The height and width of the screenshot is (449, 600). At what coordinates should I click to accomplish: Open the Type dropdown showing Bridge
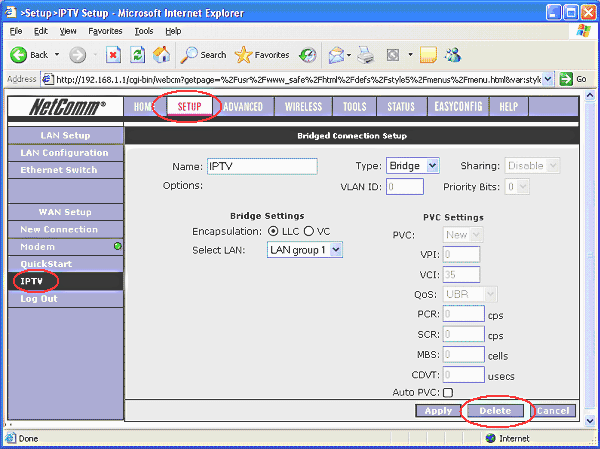click(412, 166)
